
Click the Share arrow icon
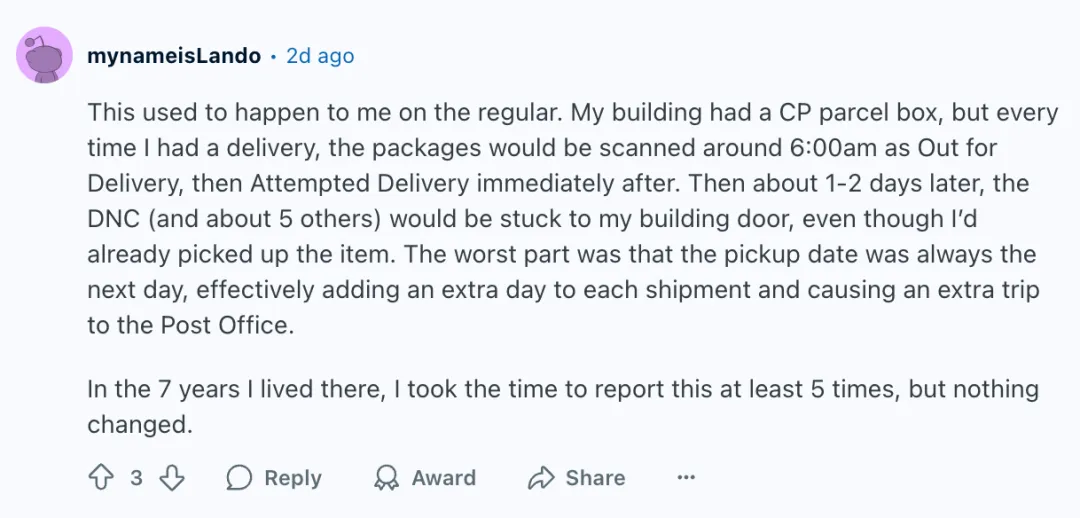(x=541, y=478)
